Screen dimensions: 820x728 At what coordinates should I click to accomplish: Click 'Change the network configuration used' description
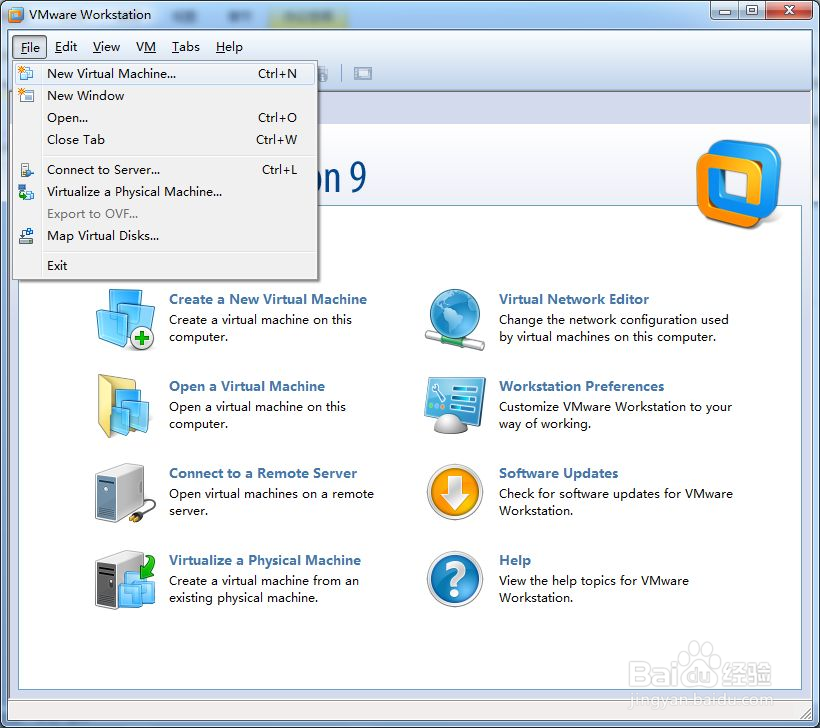tap(613, 320)
